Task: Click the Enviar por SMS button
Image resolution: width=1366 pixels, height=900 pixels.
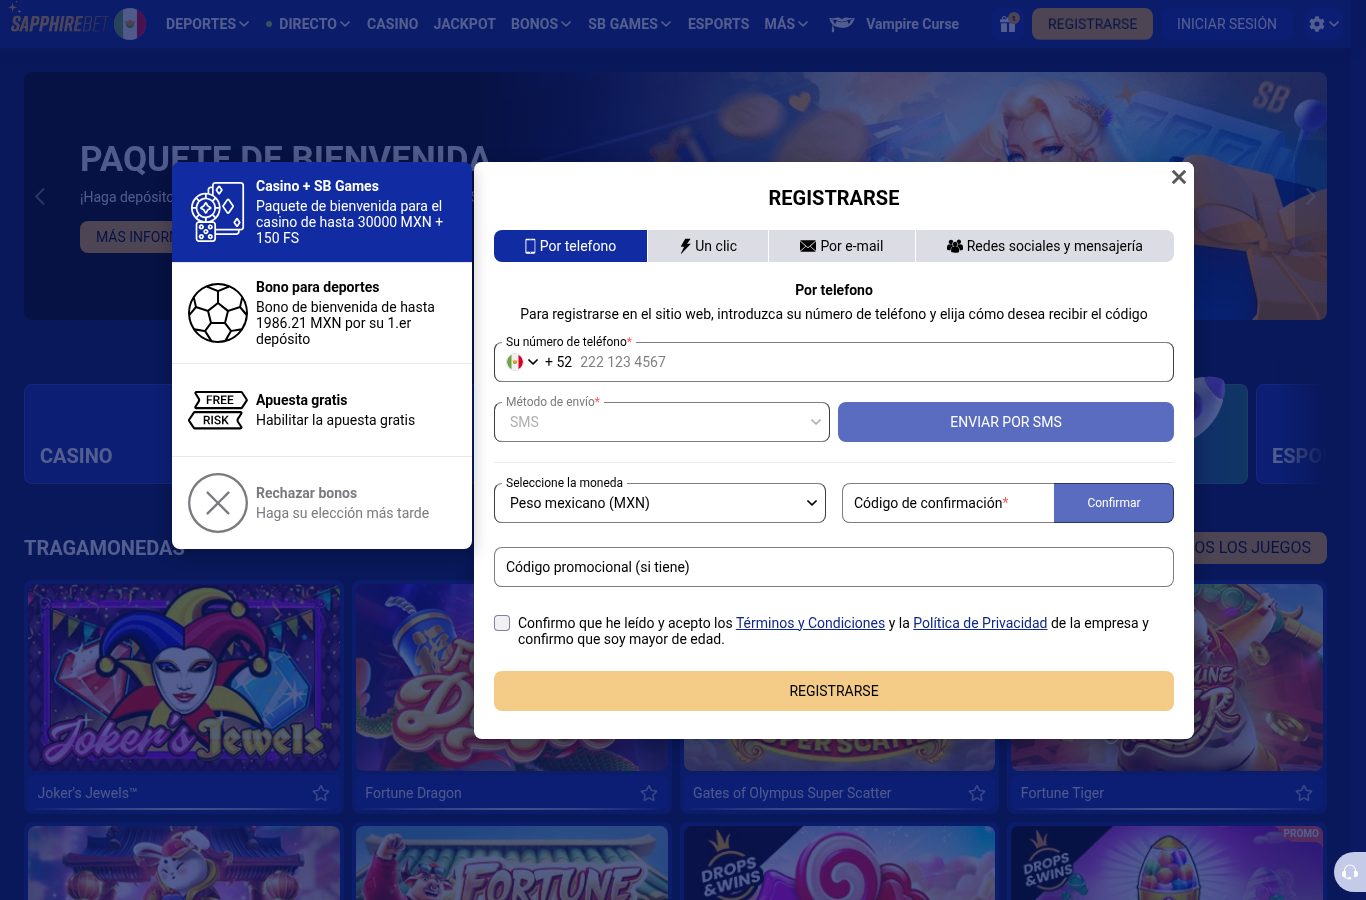Action: (x=1006, y=422)
